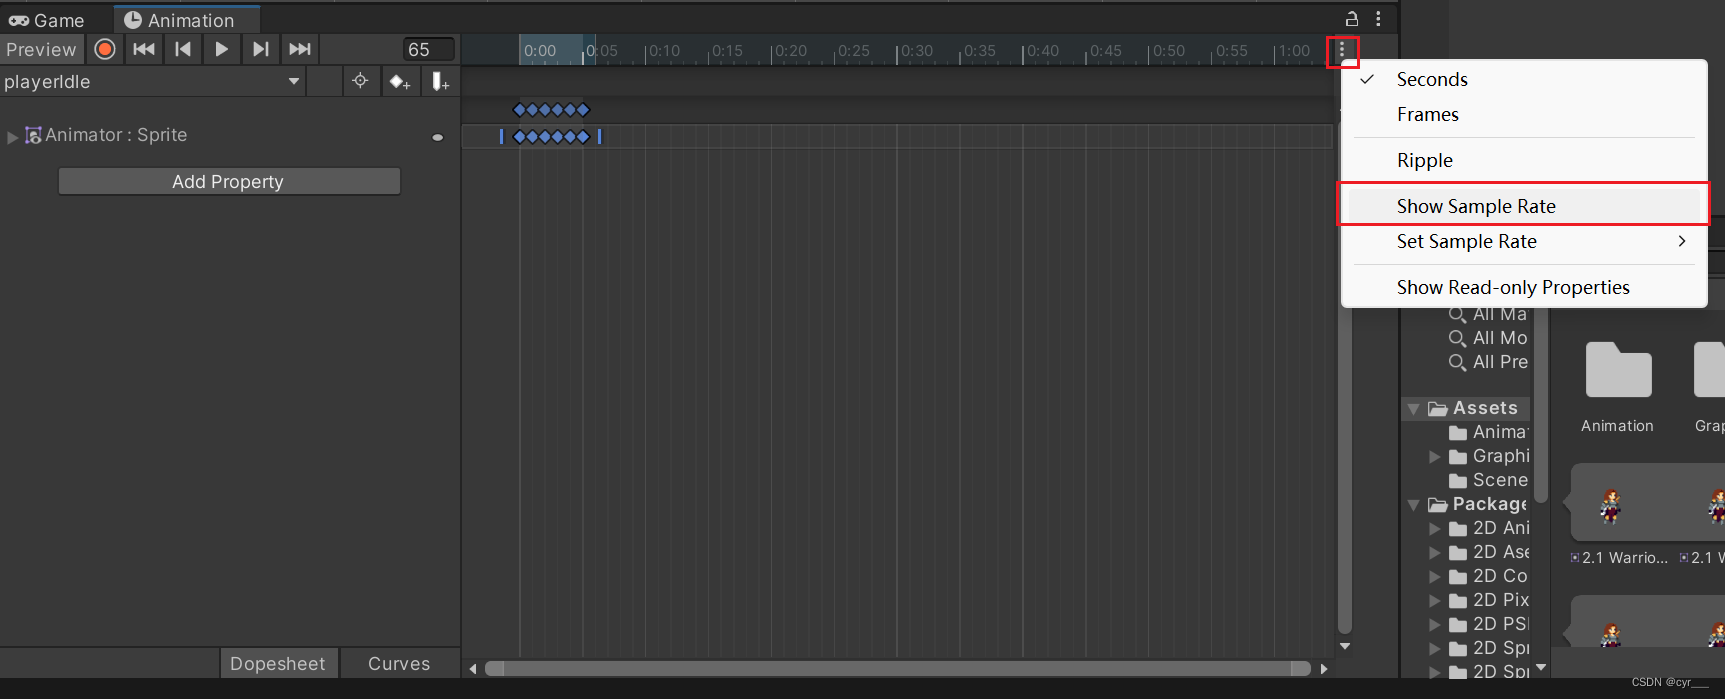Toggle the Preview mode button

[x=41, y=49]
